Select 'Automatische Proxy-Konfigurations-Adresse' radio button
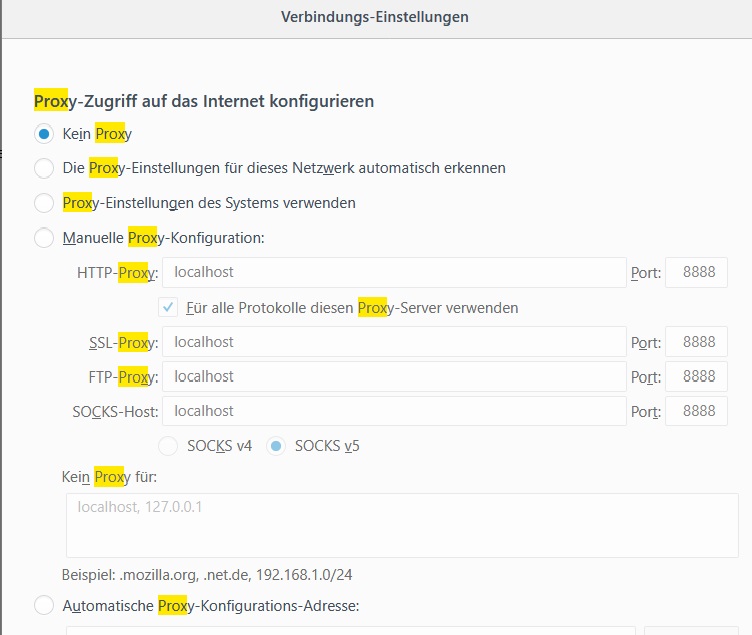 44,605
